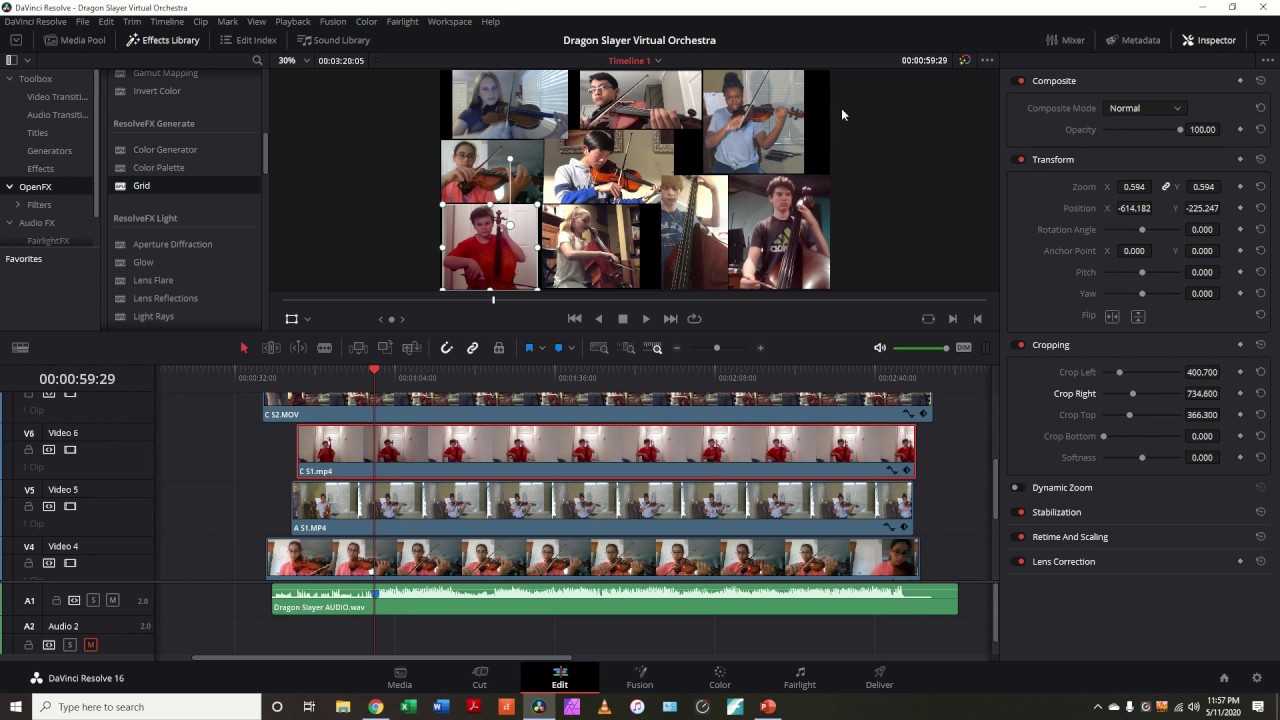Click the Detail Zoom icon
Screen dimensions: 1280x720
click(628, 348)
